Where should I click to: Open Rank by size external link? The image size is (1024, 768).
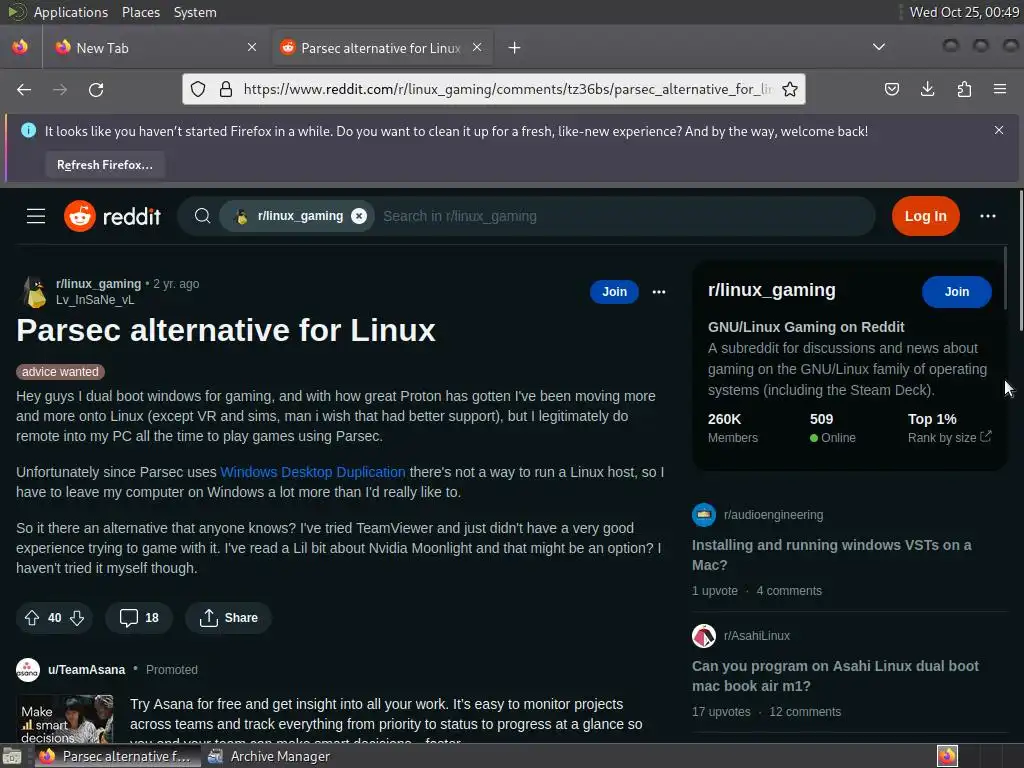[950, 438]
